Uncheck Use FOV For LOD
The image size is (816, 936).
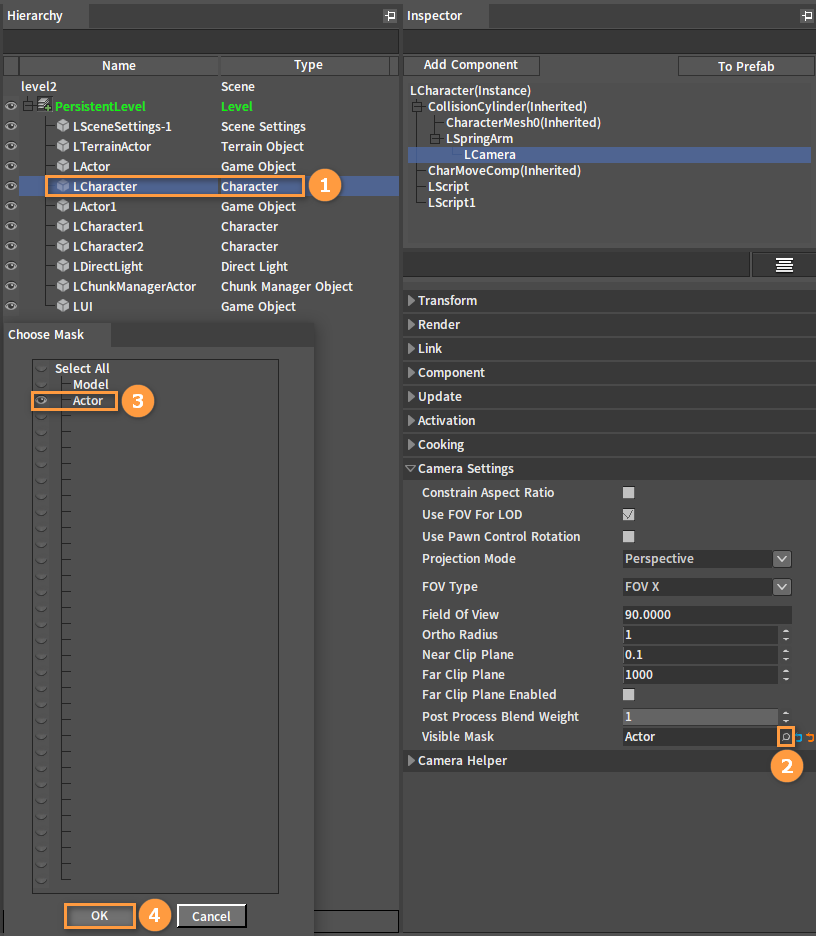point(629,515)
